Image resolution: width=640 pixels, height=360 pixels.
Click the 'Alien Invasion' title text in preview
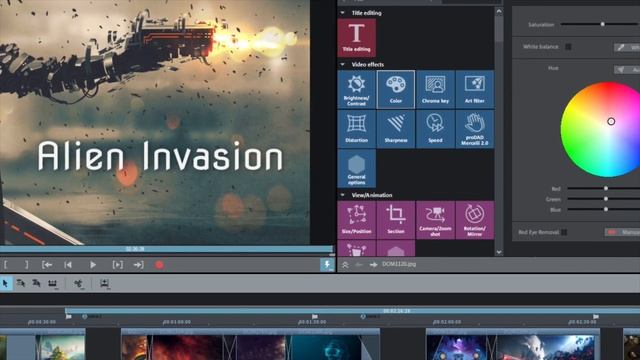tap(160, 156)
